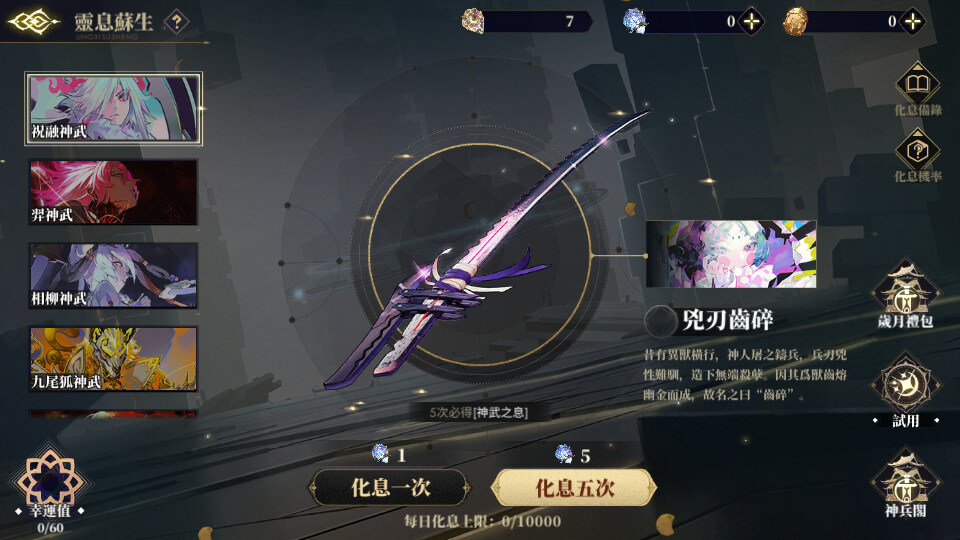Viewport: 960px width, 540px height.
Task: Open the 化息備錄 book icon
Action: click(x=917, y=83)
